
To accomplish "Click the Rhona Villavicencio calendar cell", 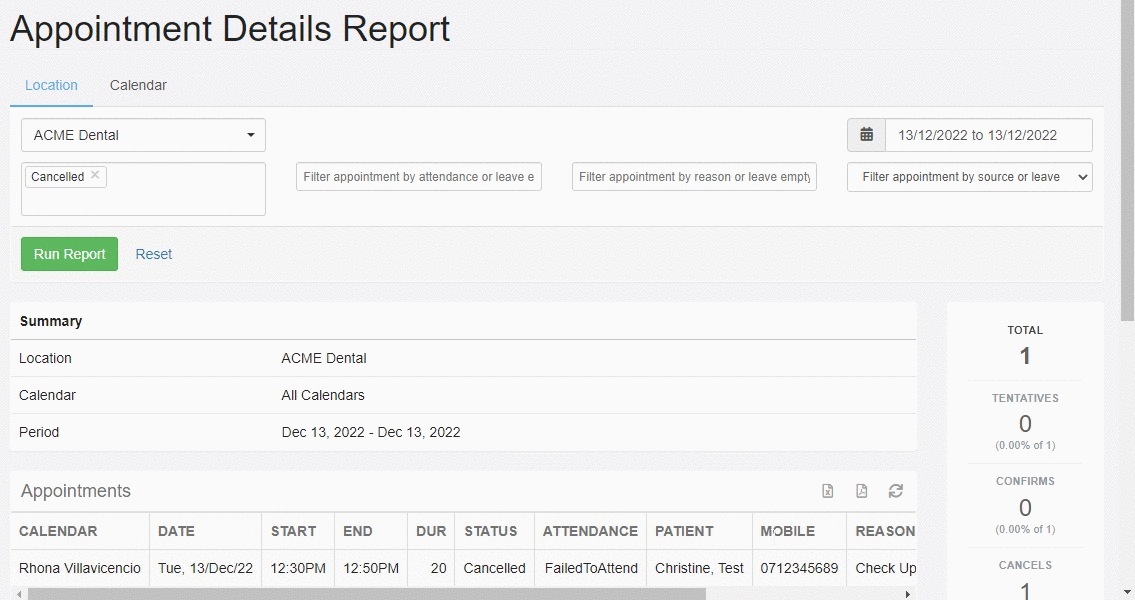I will pos(80,568).
